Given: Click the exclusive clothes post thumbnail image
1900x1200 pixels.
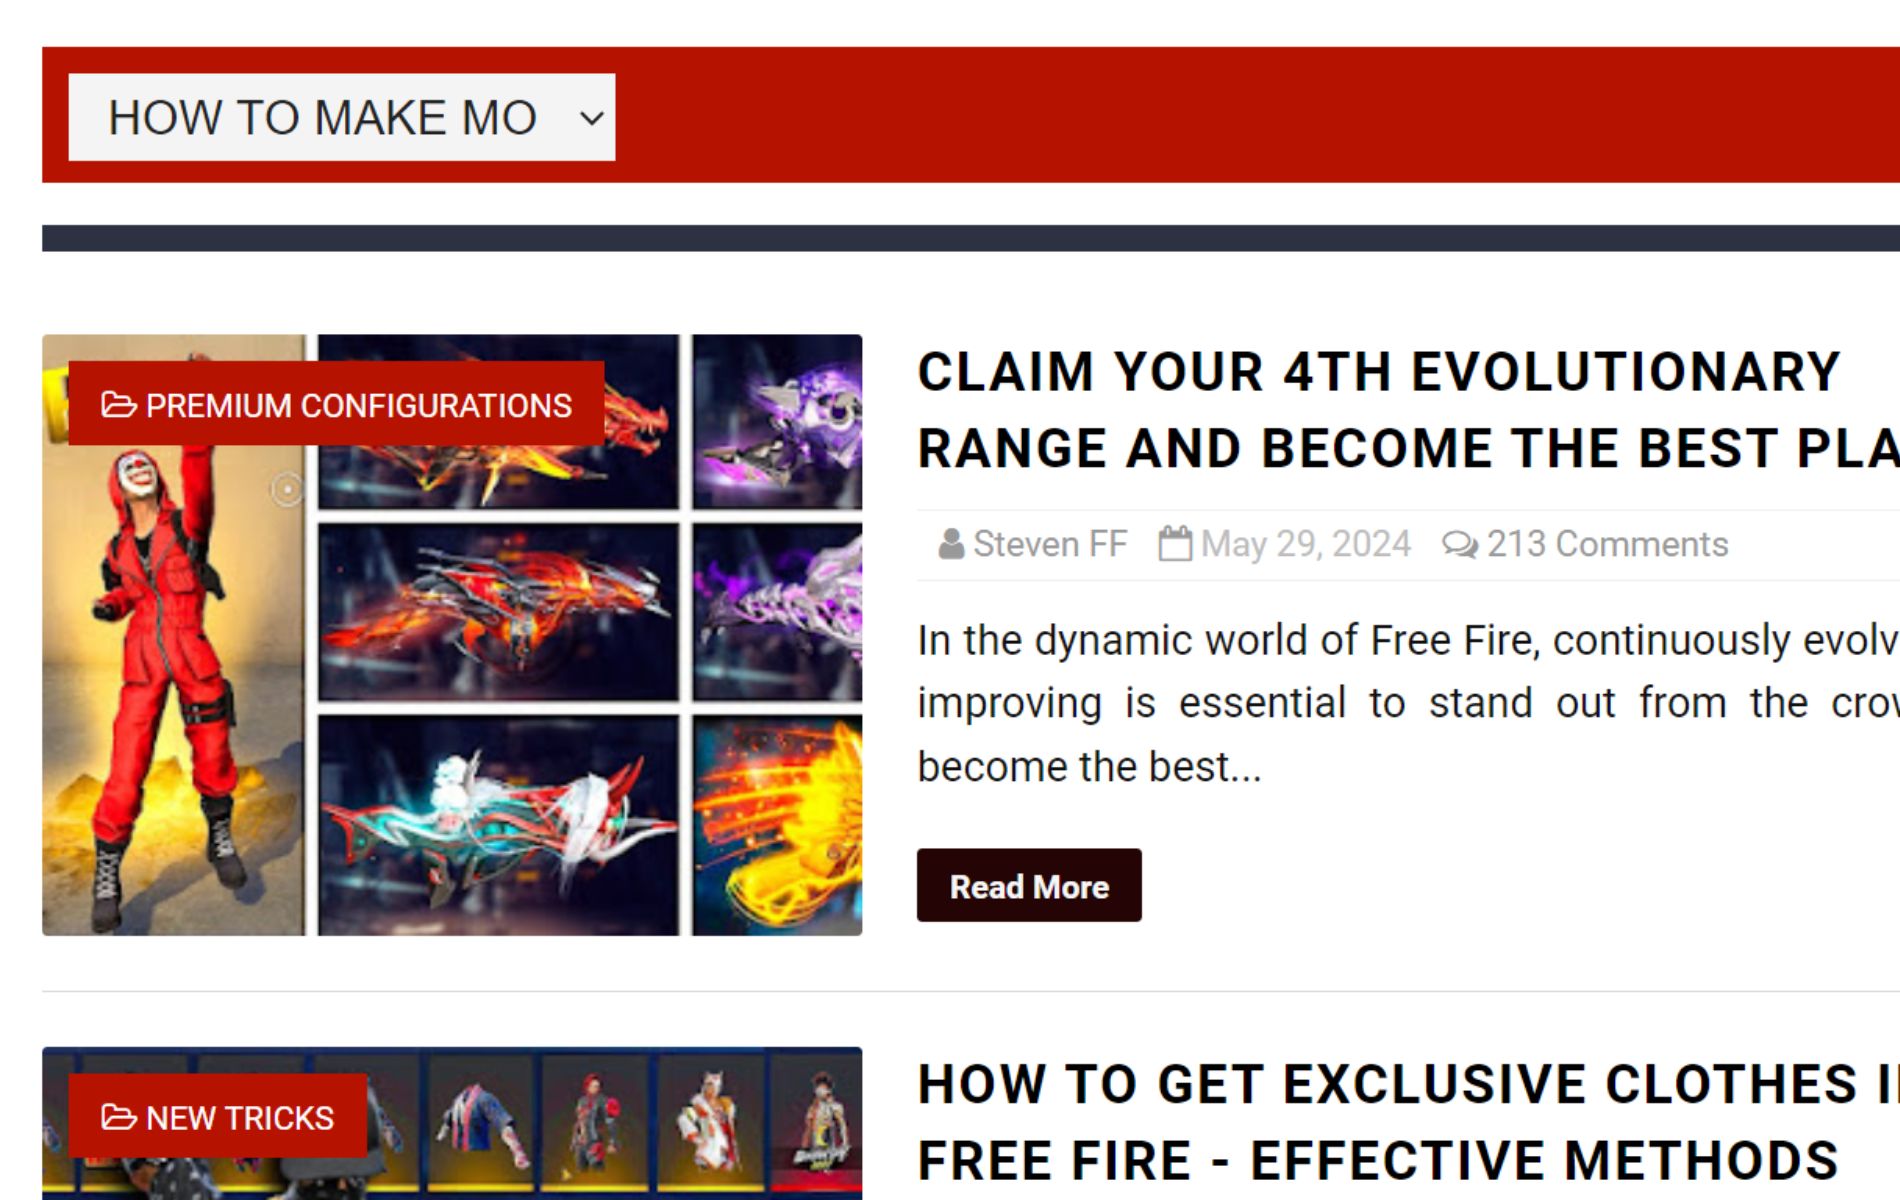Looking at the screenshot, I should click(452, 1123).
